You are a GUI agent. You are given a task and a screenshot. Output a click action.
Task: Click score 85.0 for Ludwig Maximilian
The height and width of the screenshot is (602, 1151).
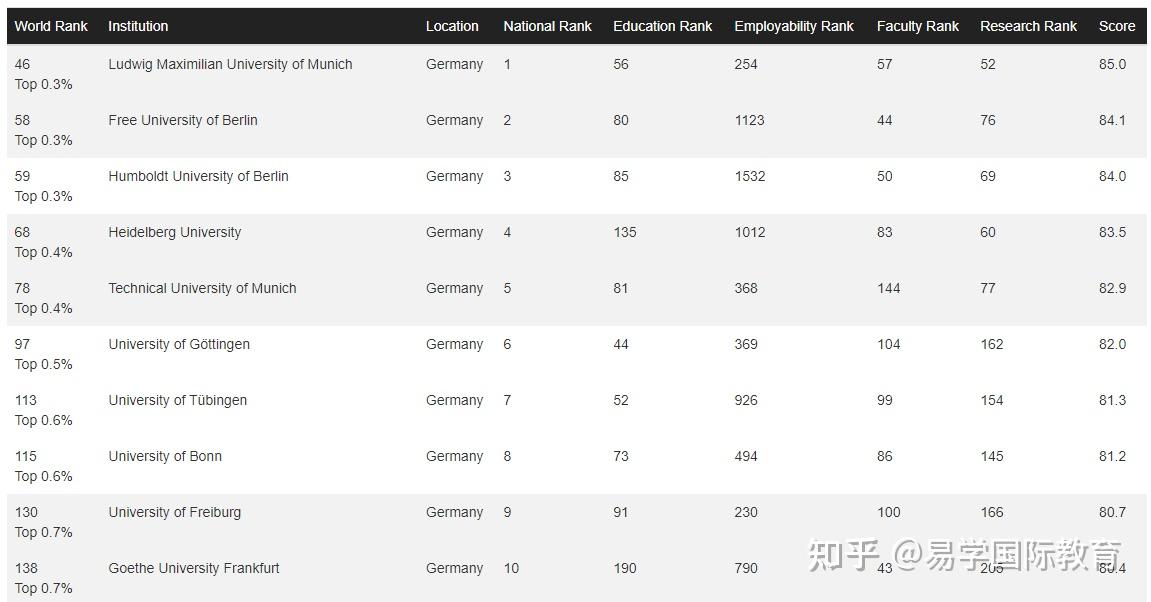1112,65
